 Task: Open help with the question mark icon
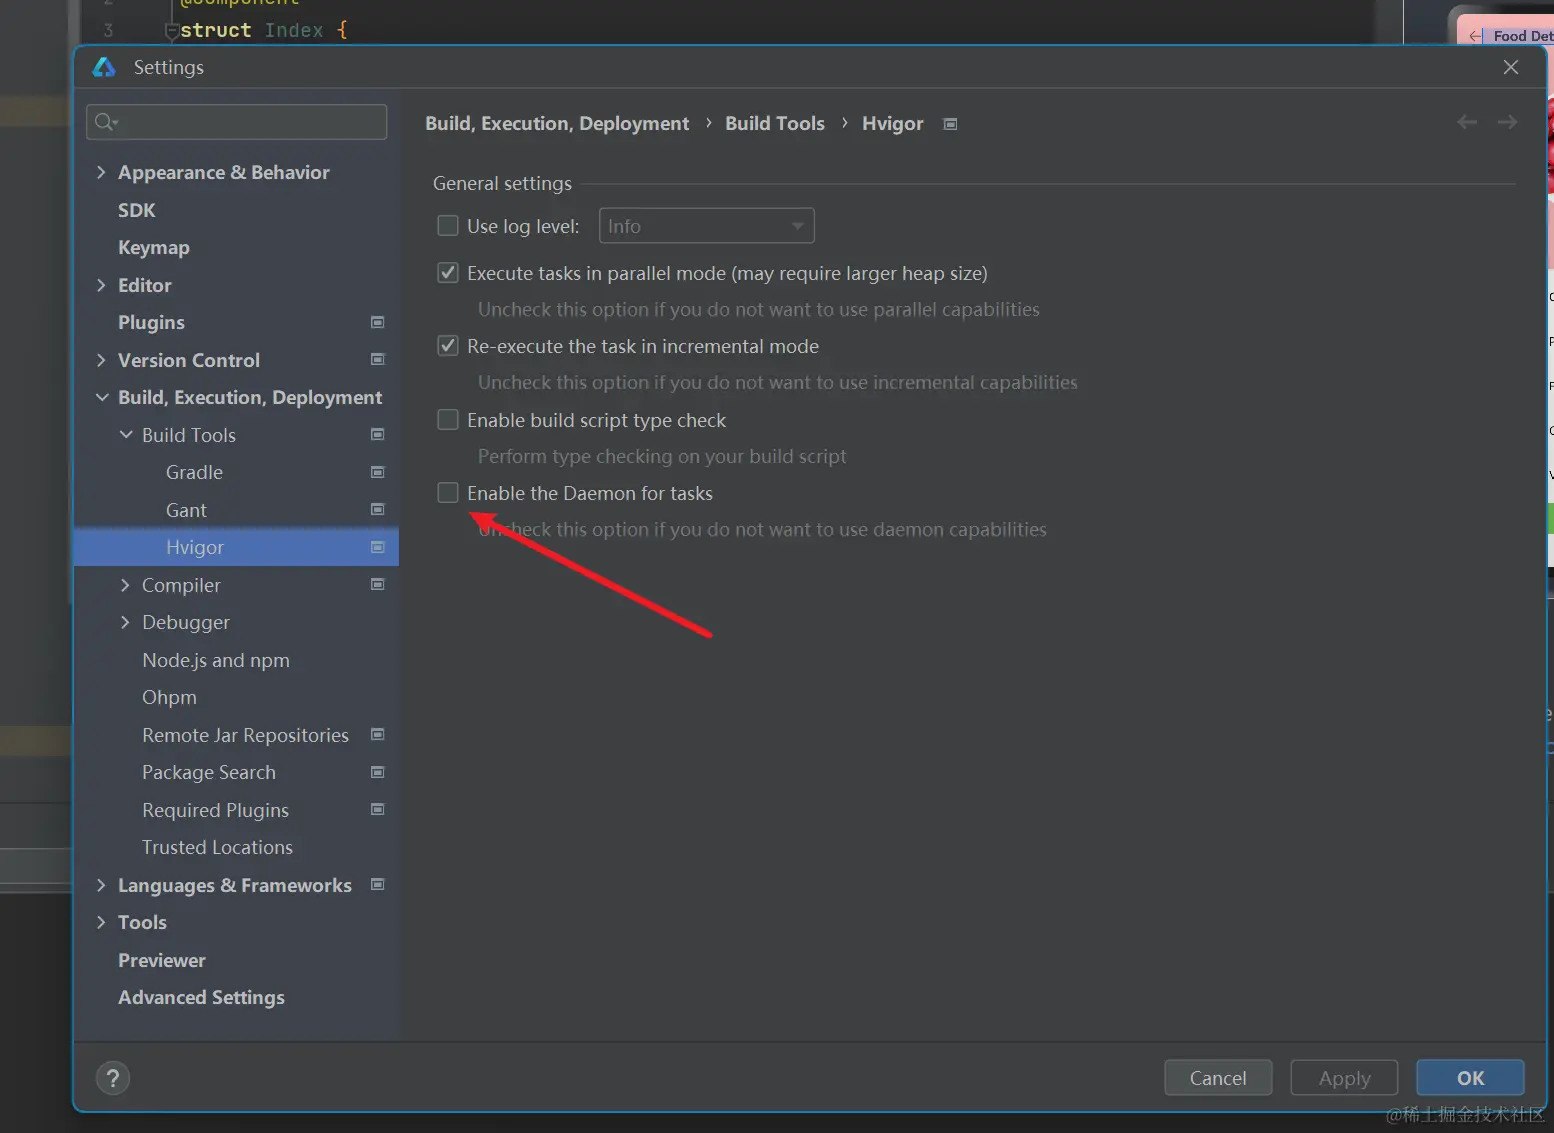[113, 1078]
